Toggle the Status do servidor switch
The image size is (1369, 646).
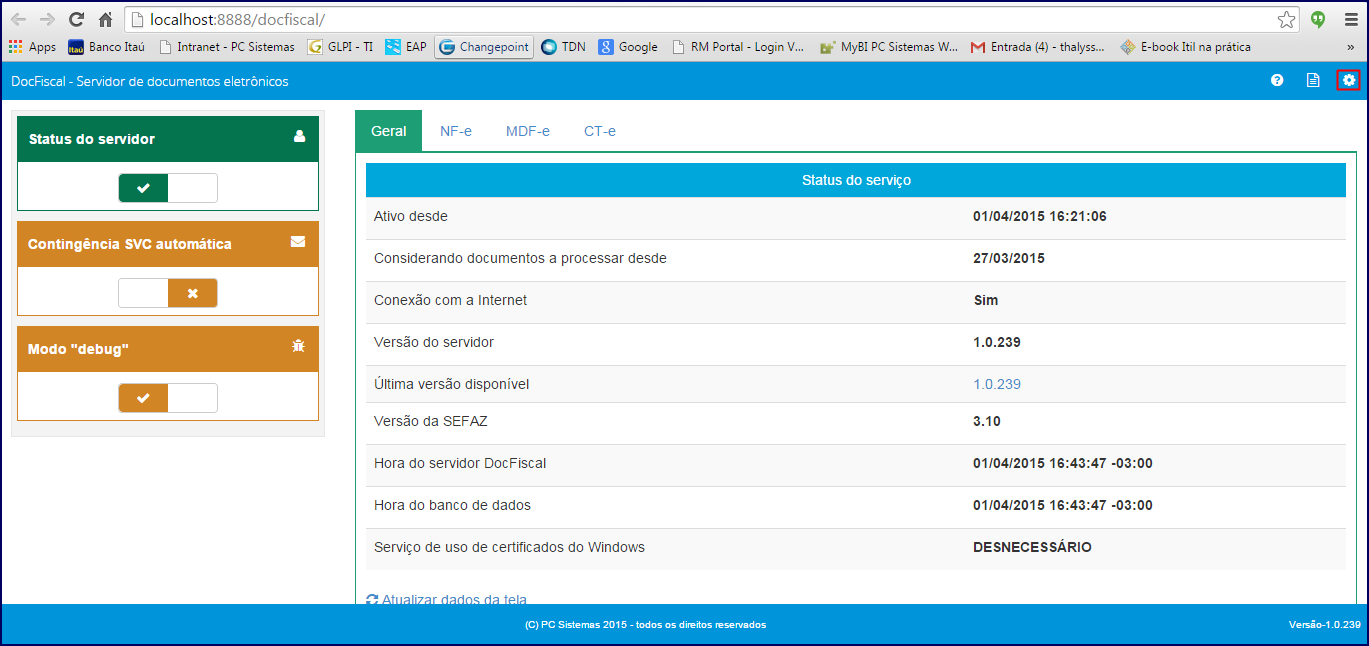coord(168,188)
